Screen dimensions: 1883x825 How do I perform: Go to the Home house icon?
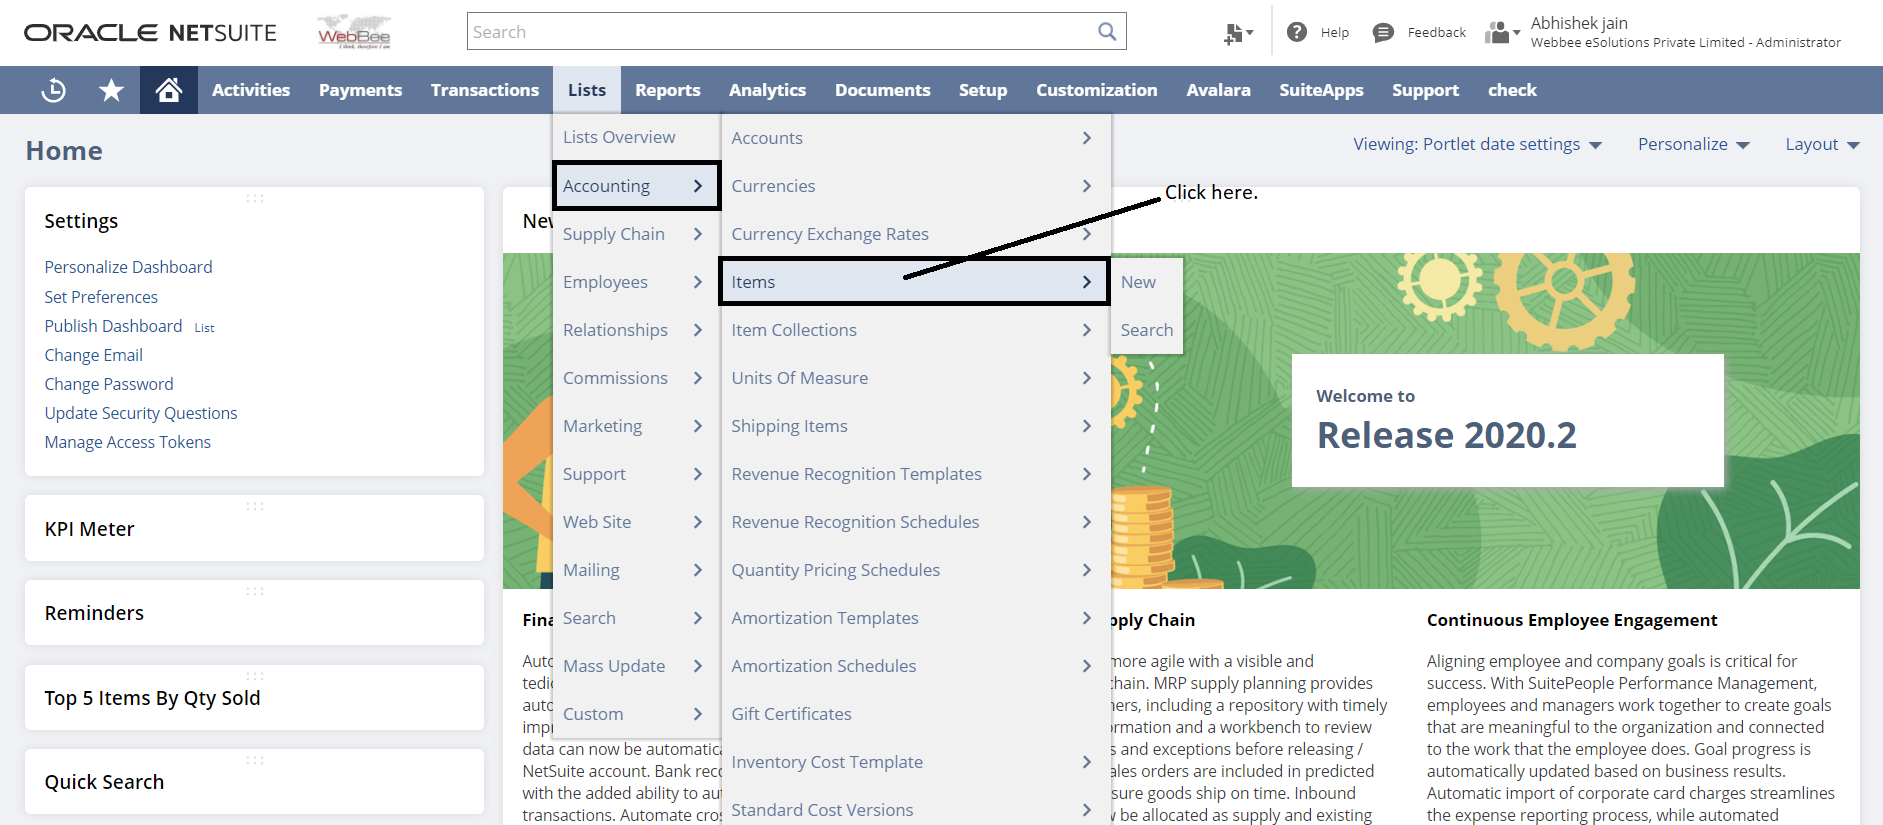pyautogui.click(x=169, y=90)
